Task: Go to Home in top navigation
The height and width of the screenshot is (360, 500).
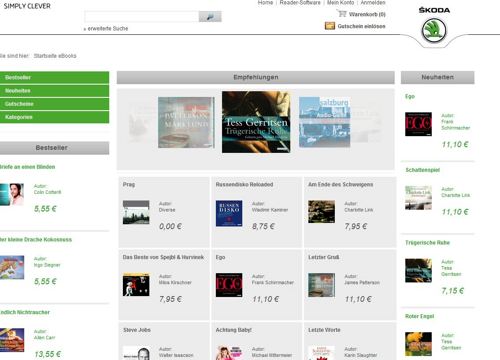Action: [x=265, y=3]
